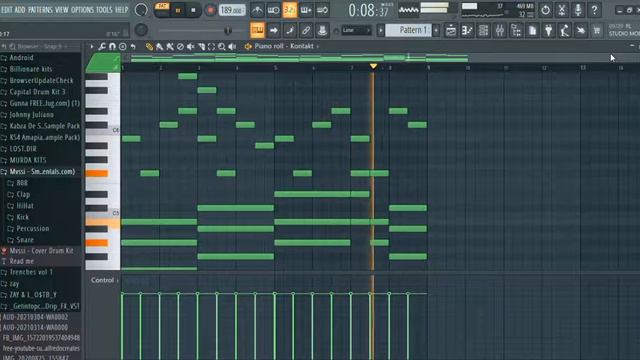The width and height of the screenshot is (640, 360).
Task: Open the TOOLS menu
Action: point(104,10)
